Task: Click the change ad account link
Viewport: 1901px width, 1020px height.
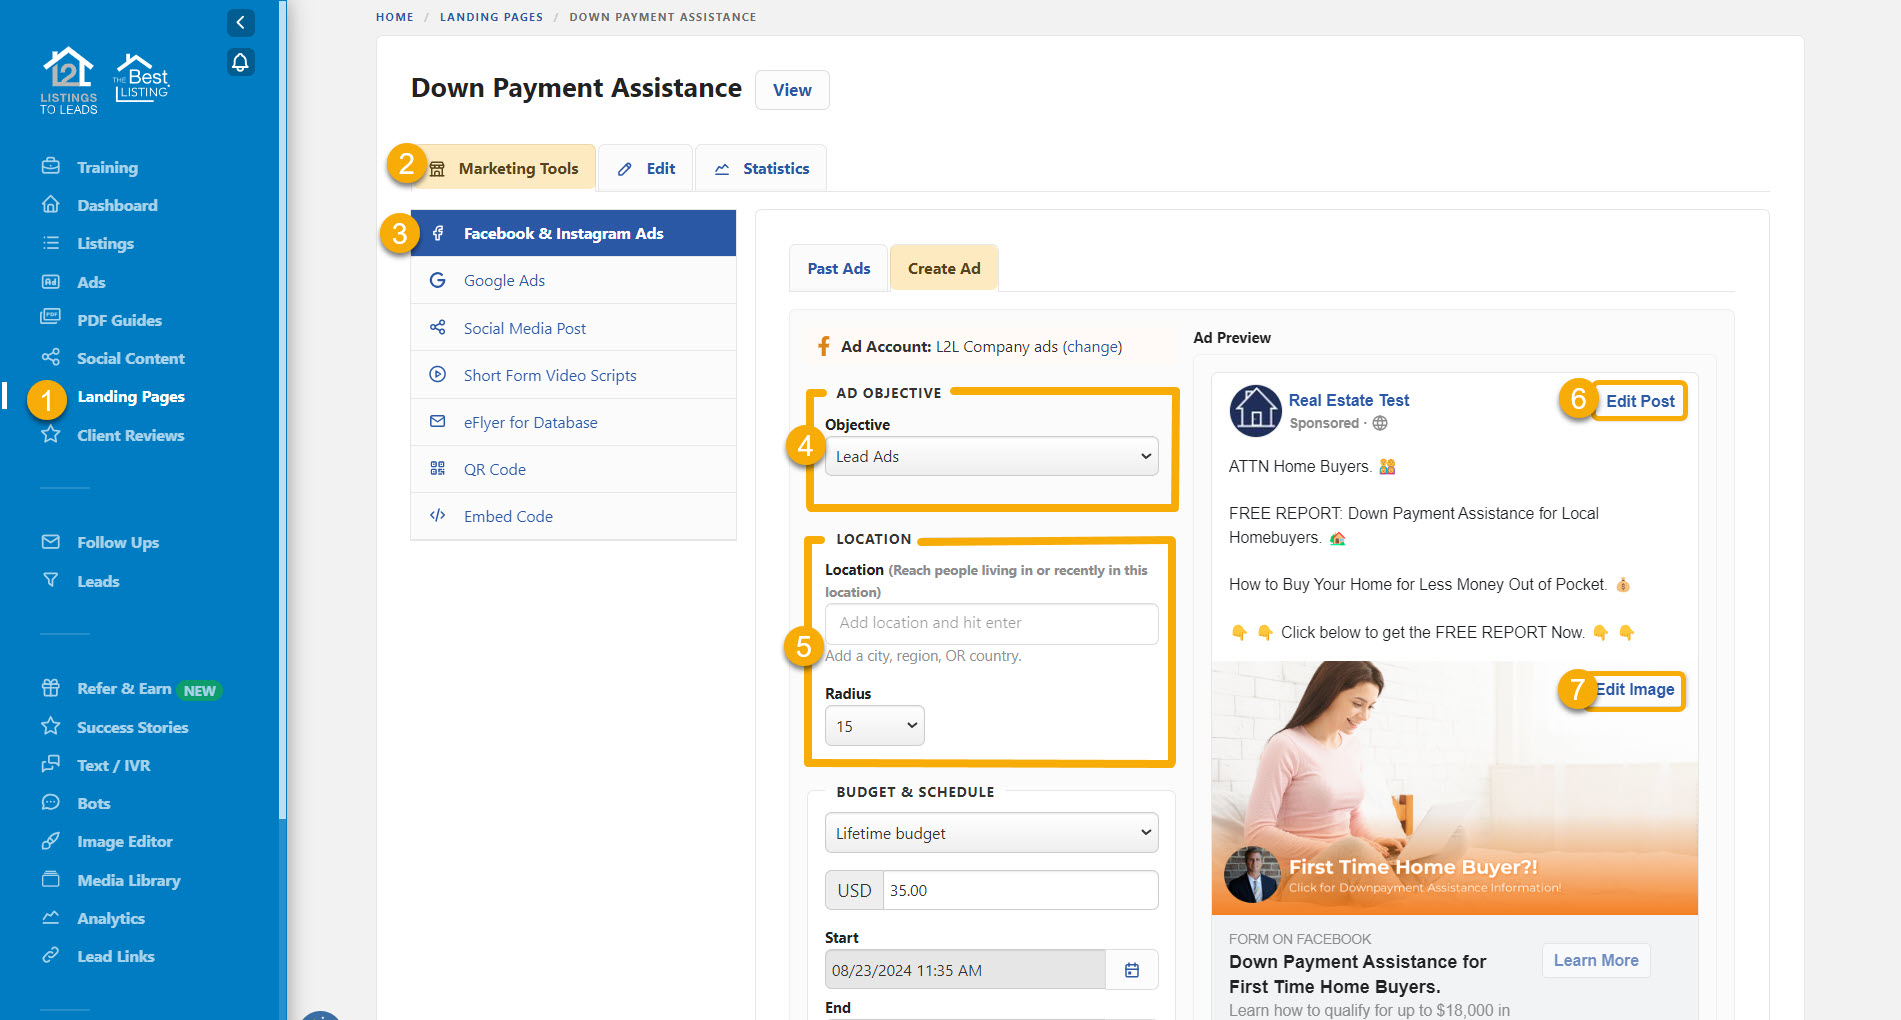Action: 1092,347
